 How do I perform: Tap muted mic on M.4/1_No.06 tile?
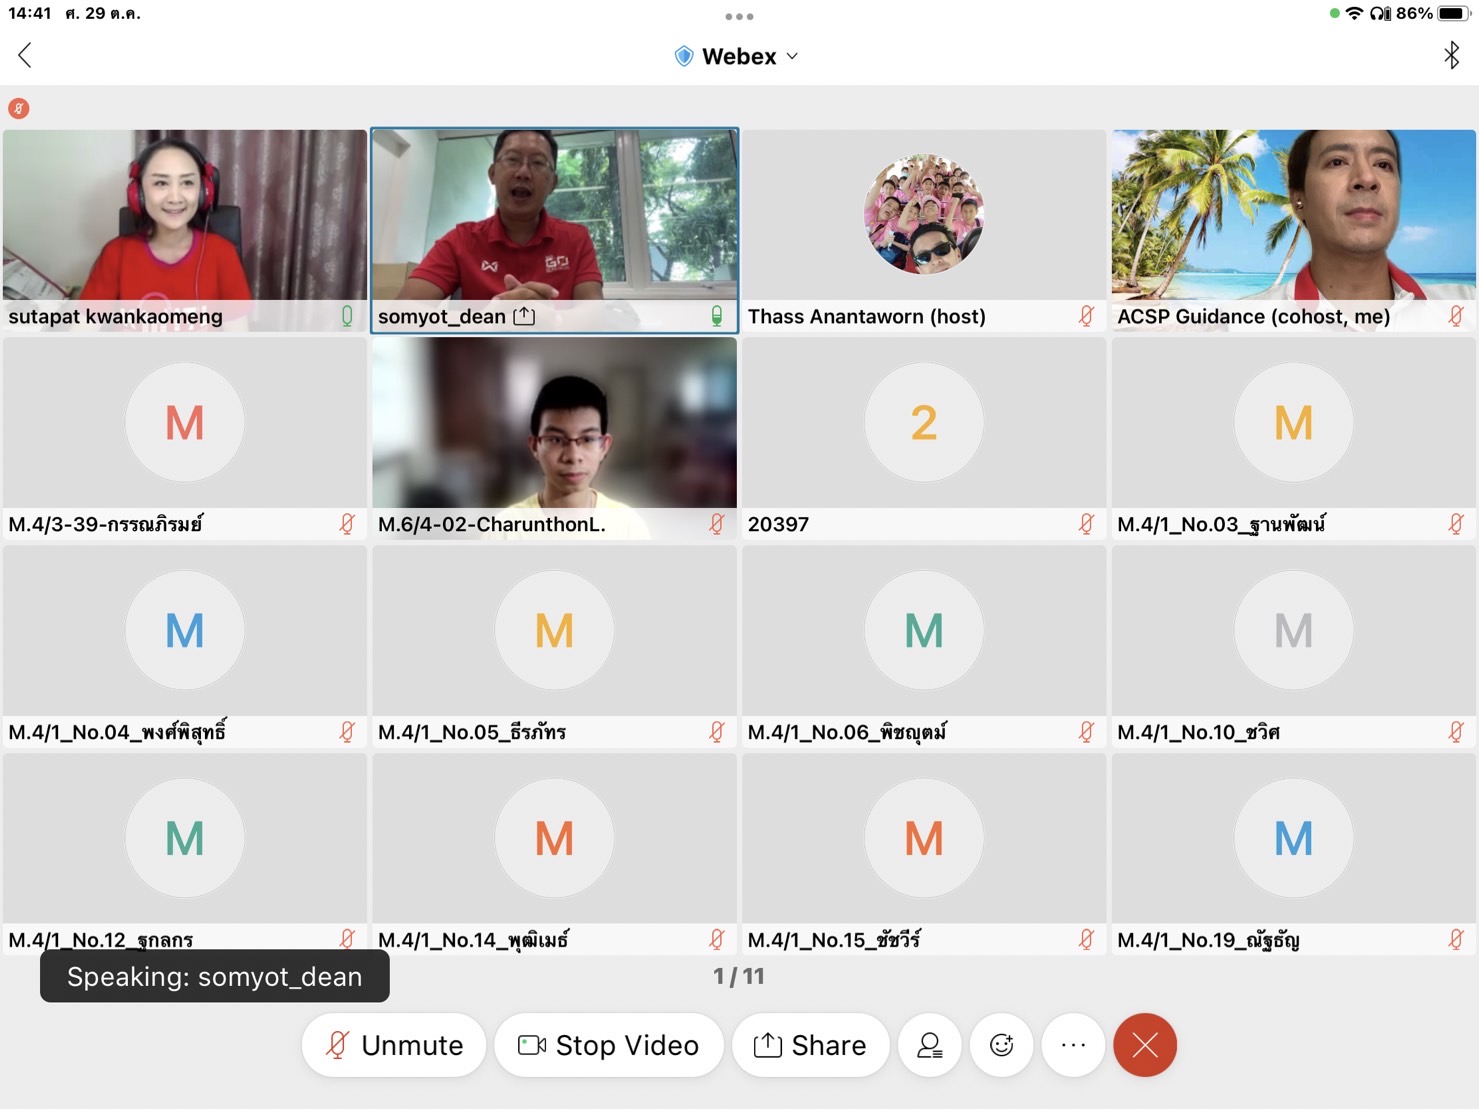[x=1087, y=732]
